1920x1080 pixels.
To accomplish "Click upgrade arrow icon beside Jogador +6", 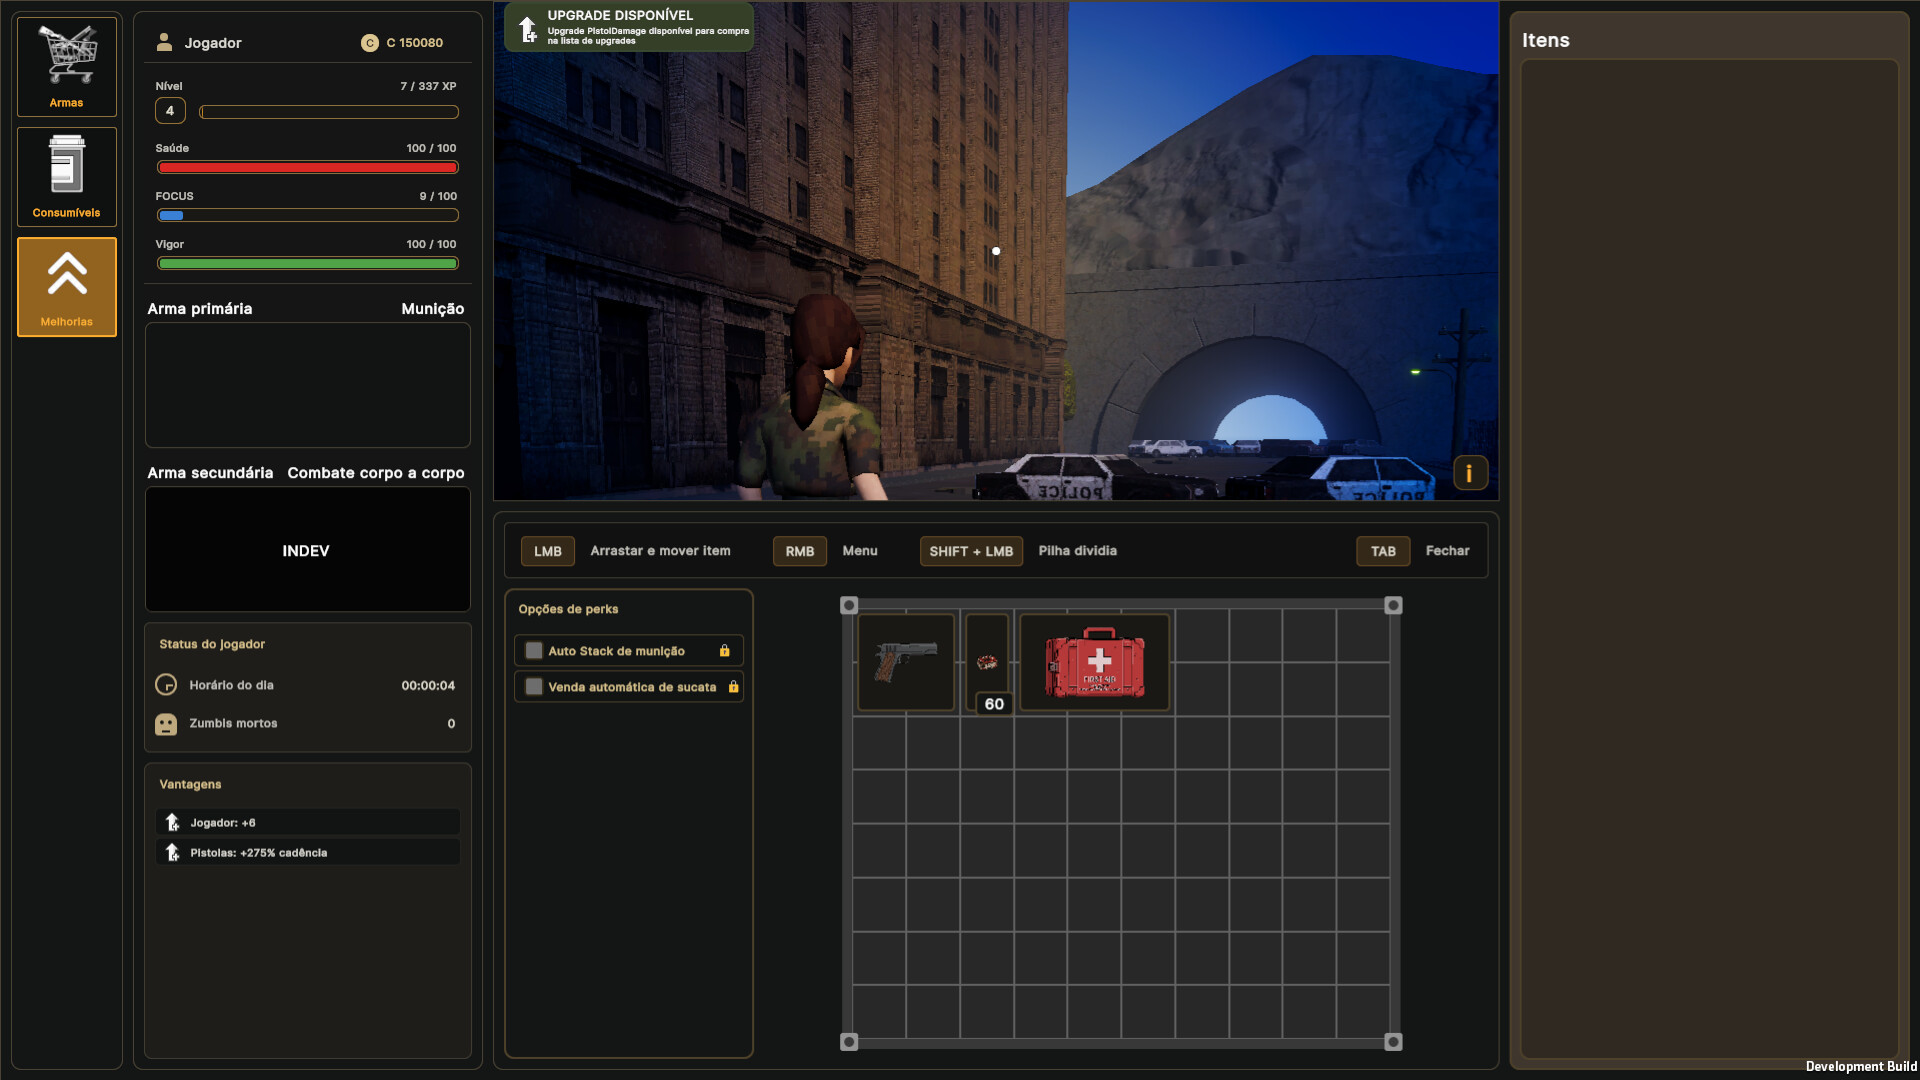I will pyautogui.click(x=172, y=822).
